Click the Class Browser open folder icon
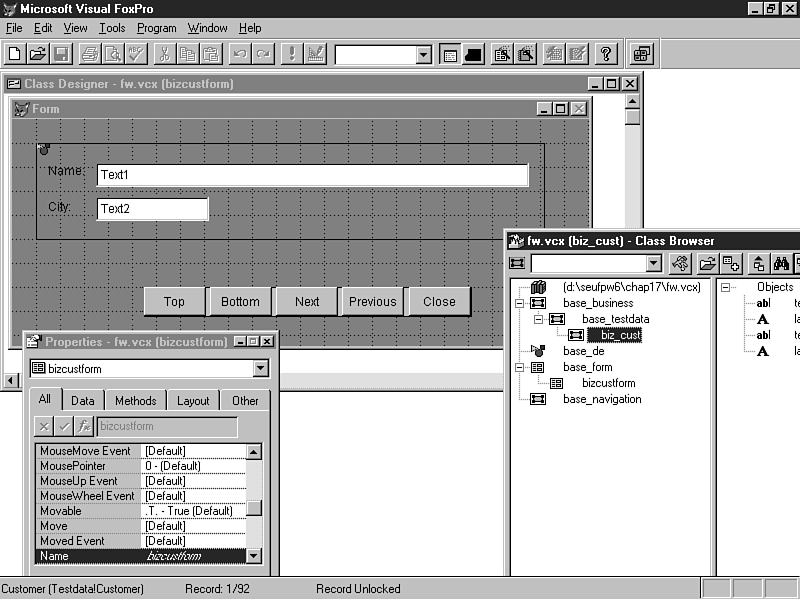The width and height of the screenshot is (800, 600). 707,264
